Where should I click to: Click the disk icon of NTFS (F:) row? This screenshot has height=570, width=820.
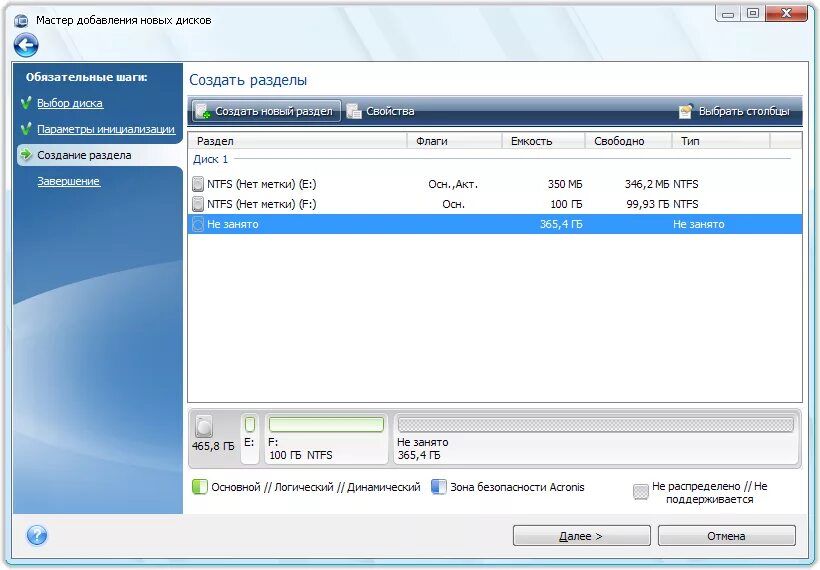(198, 203)
